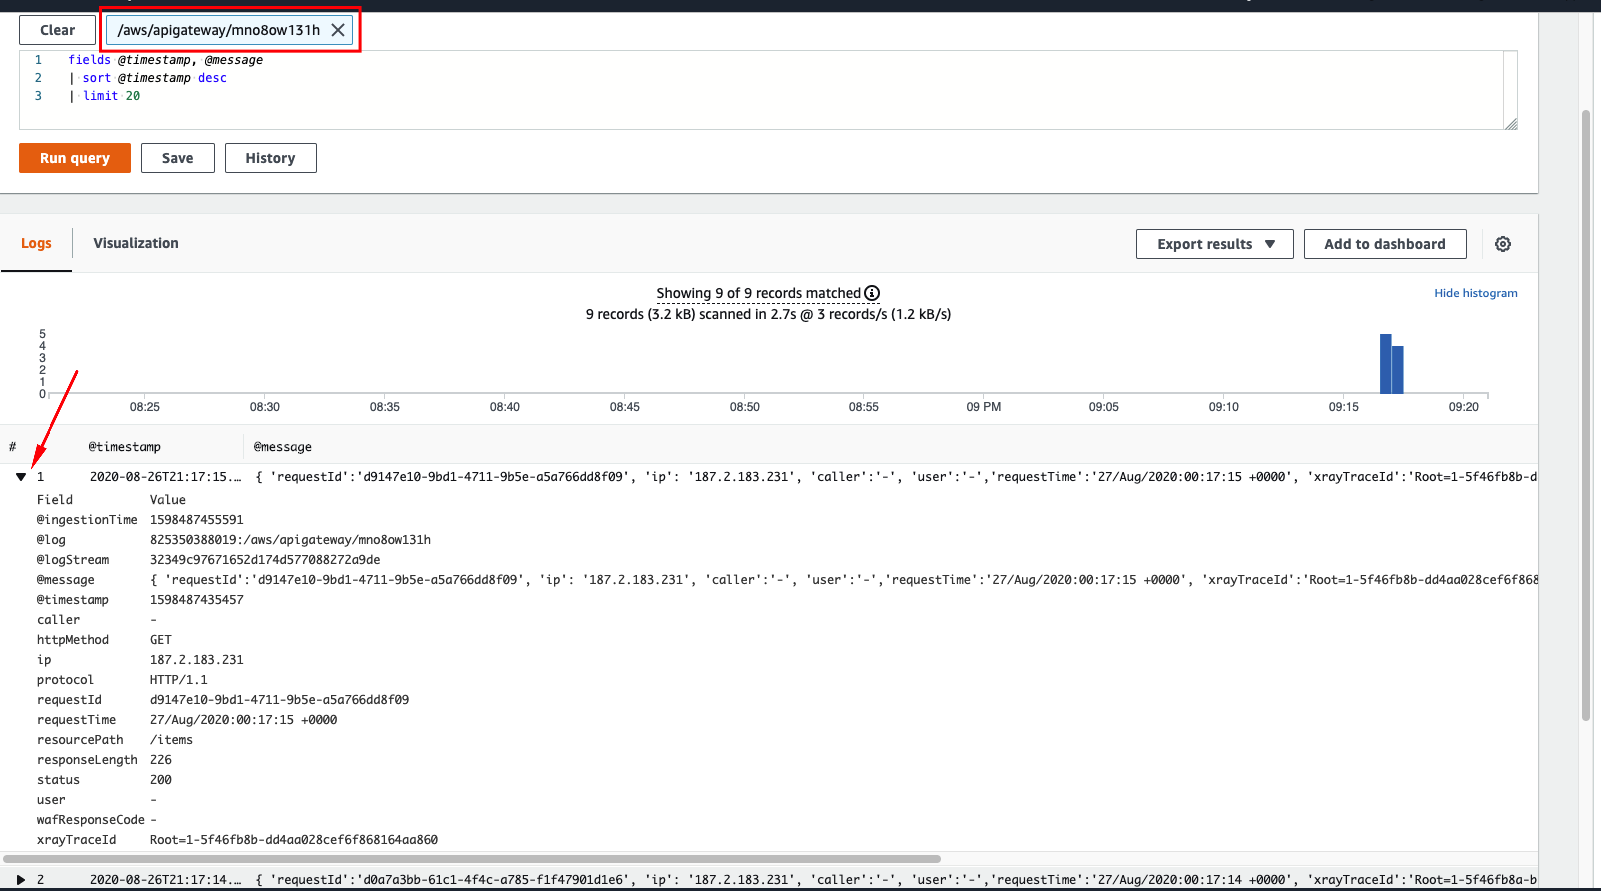Image resolution: width=1601 pixels, height=891 pixels.
Task: Remove the /aws/apigateway/mno8ow131h log group tag
Action: click(338, 30)
